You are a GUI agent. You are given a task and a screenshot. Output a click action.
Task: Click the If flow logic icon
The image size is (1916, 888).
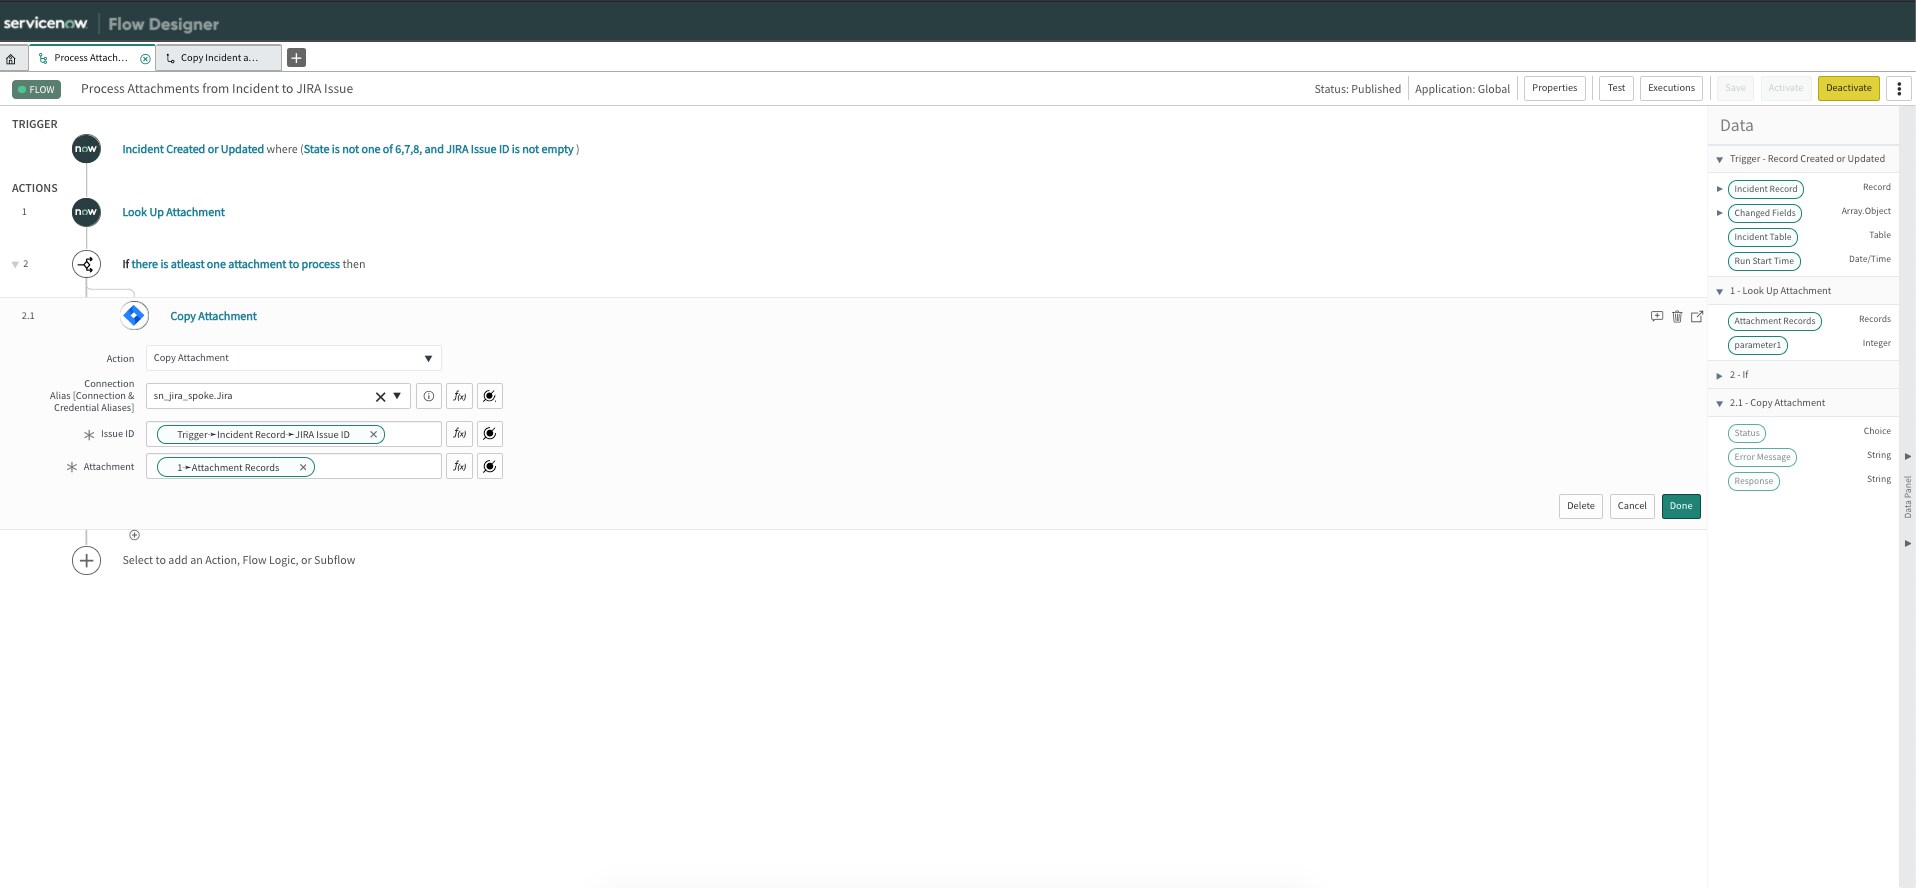point(86,264)
